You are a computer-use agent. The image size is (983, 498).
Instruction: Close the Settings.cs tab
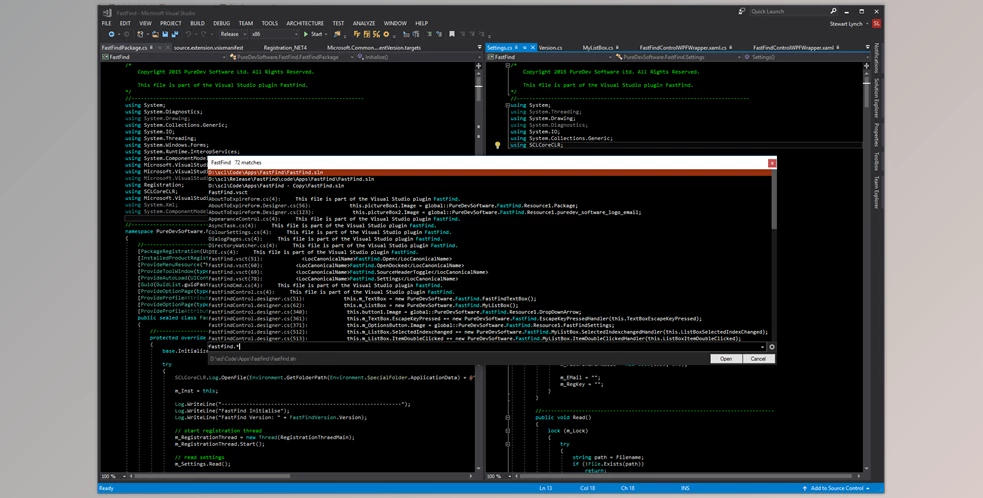click(x=533, y=48)
